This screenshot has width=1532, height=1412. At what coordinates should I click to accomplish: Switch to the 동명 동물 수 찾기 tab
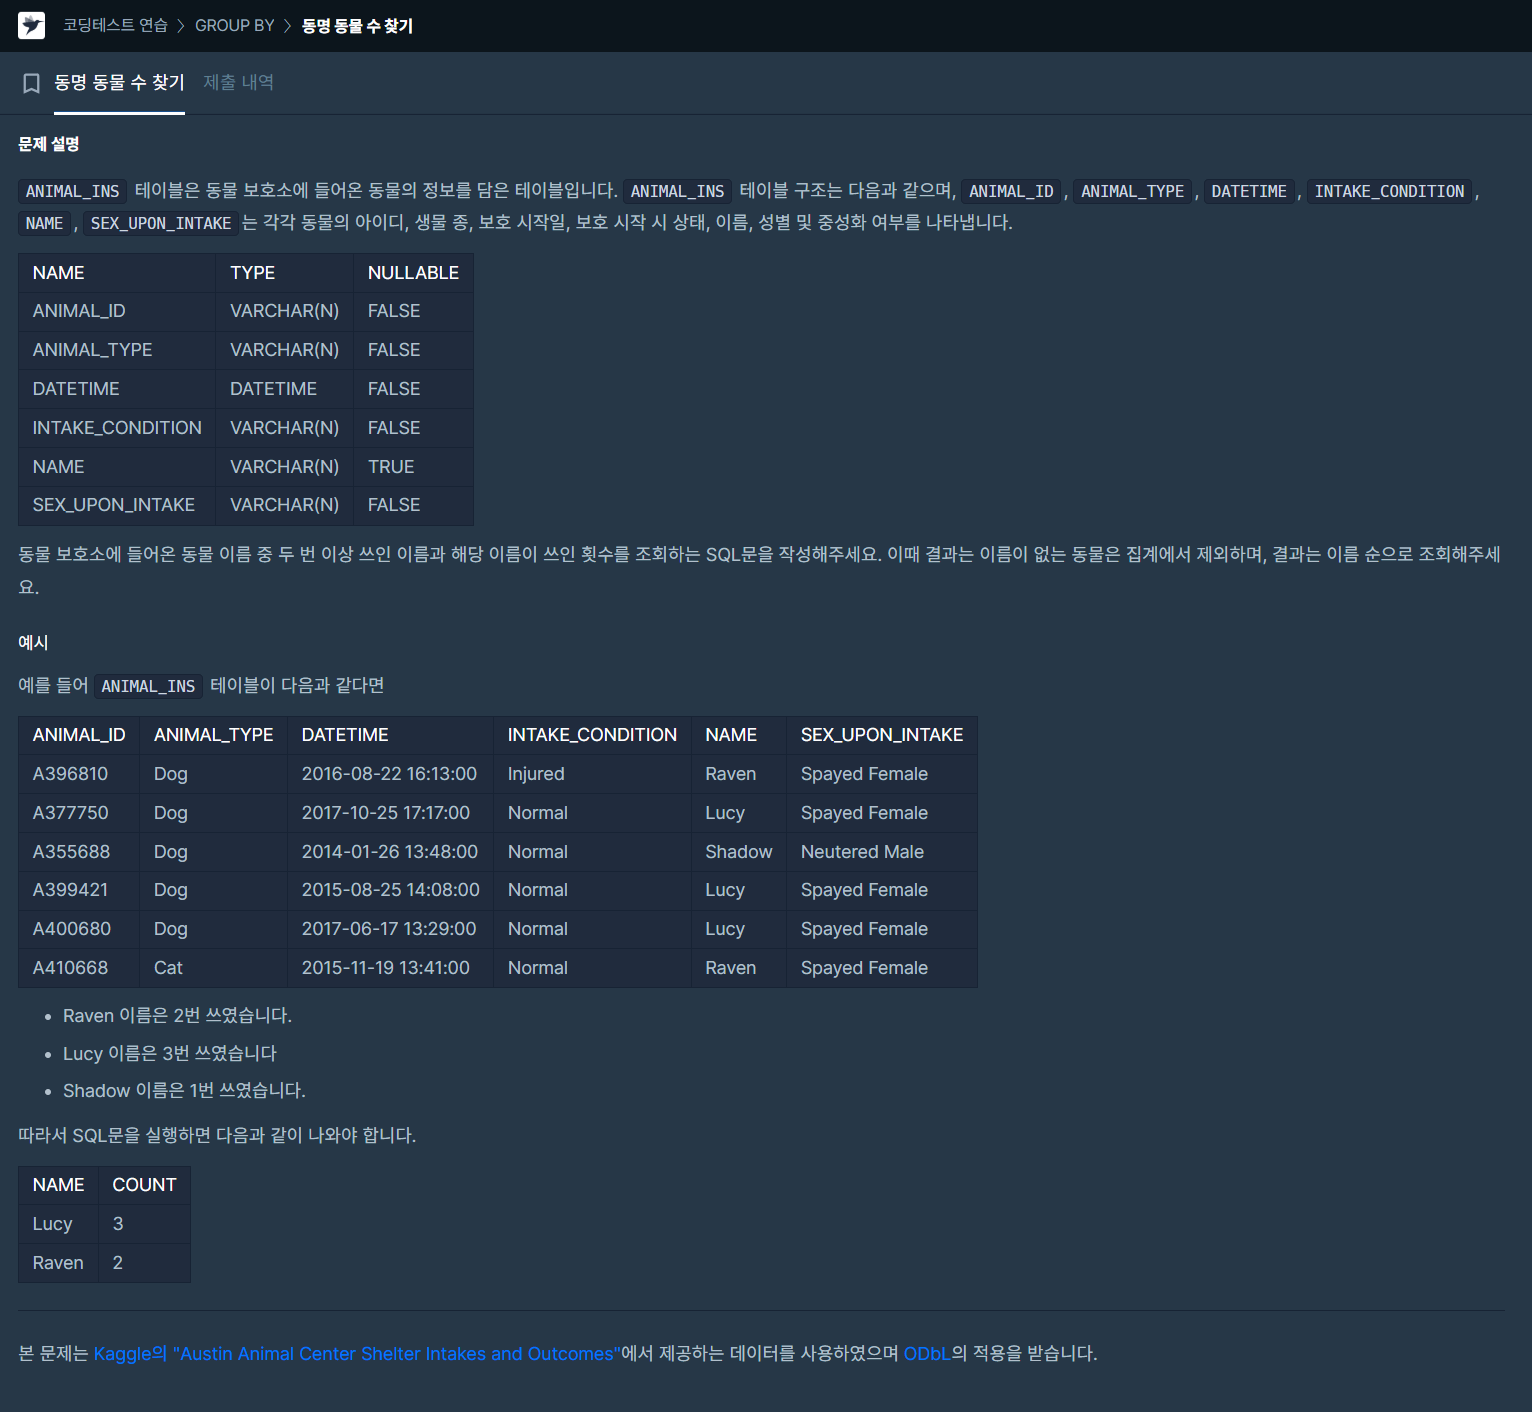point(119,82)
